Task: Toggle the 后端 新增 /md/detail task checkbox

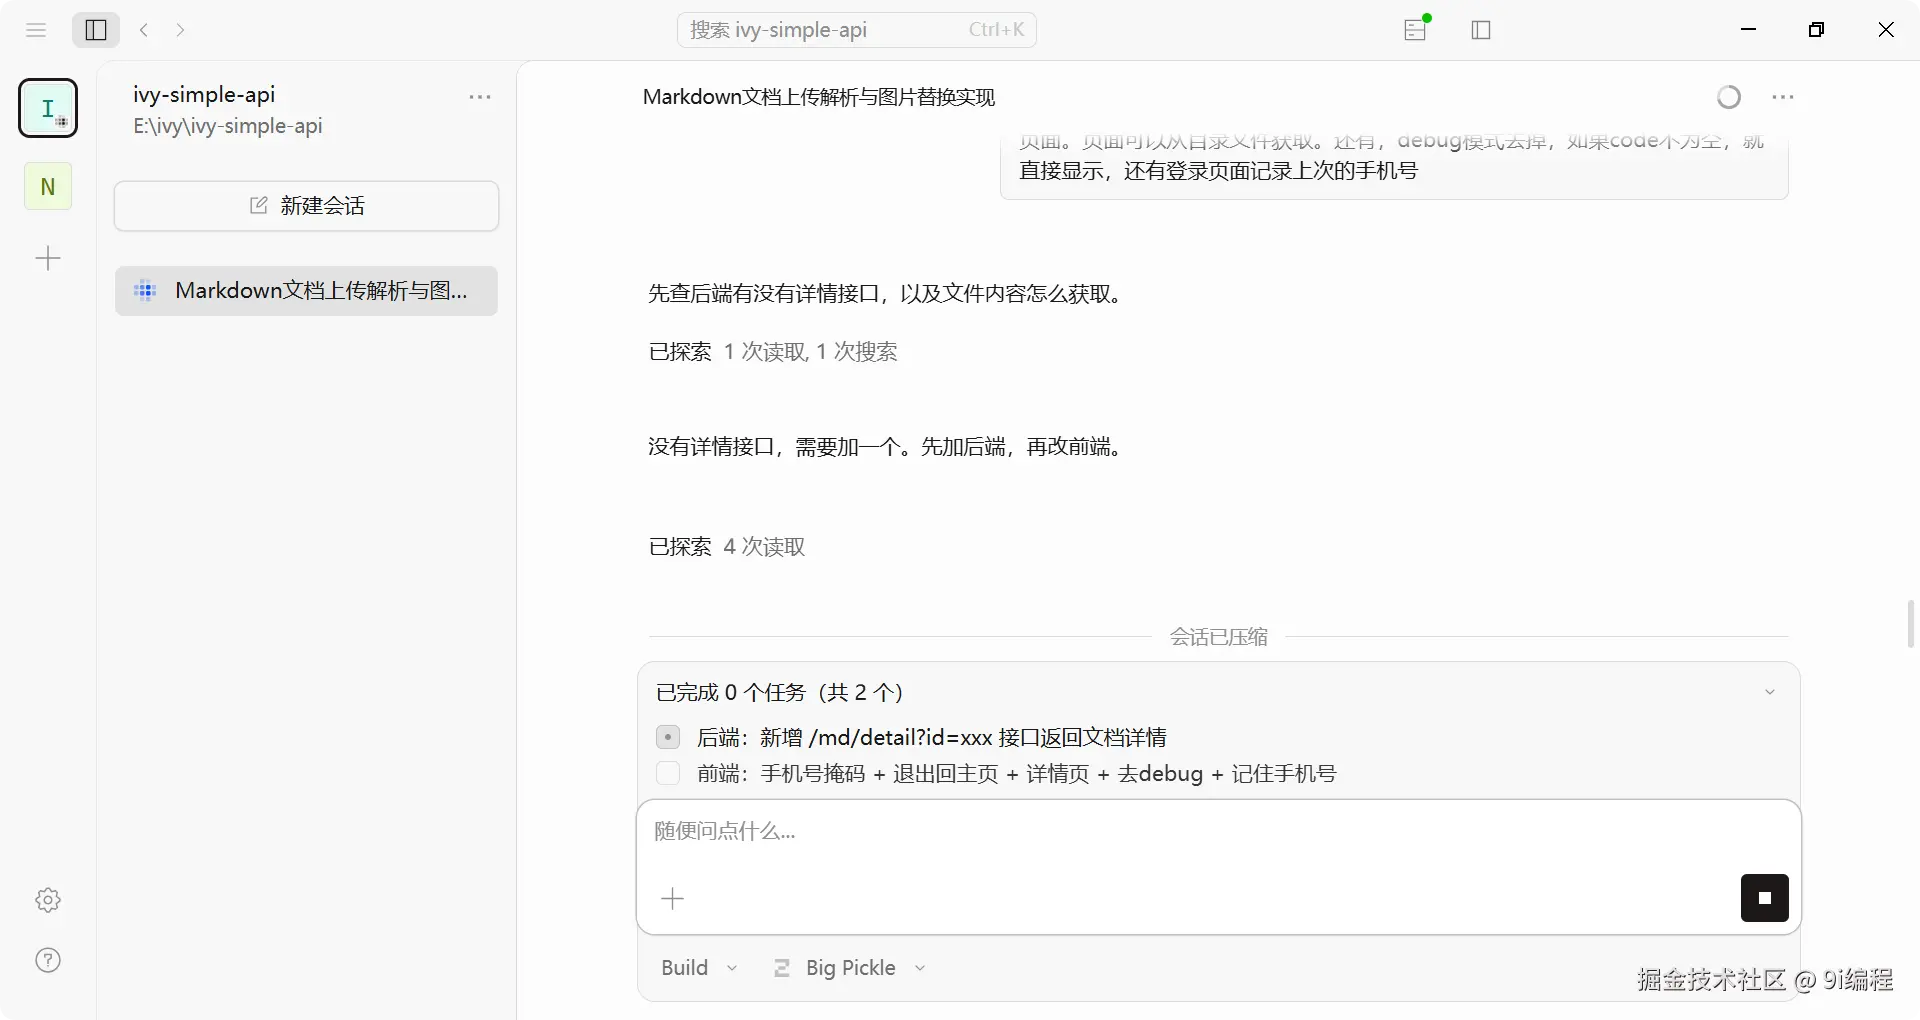Action: point(668,737)
